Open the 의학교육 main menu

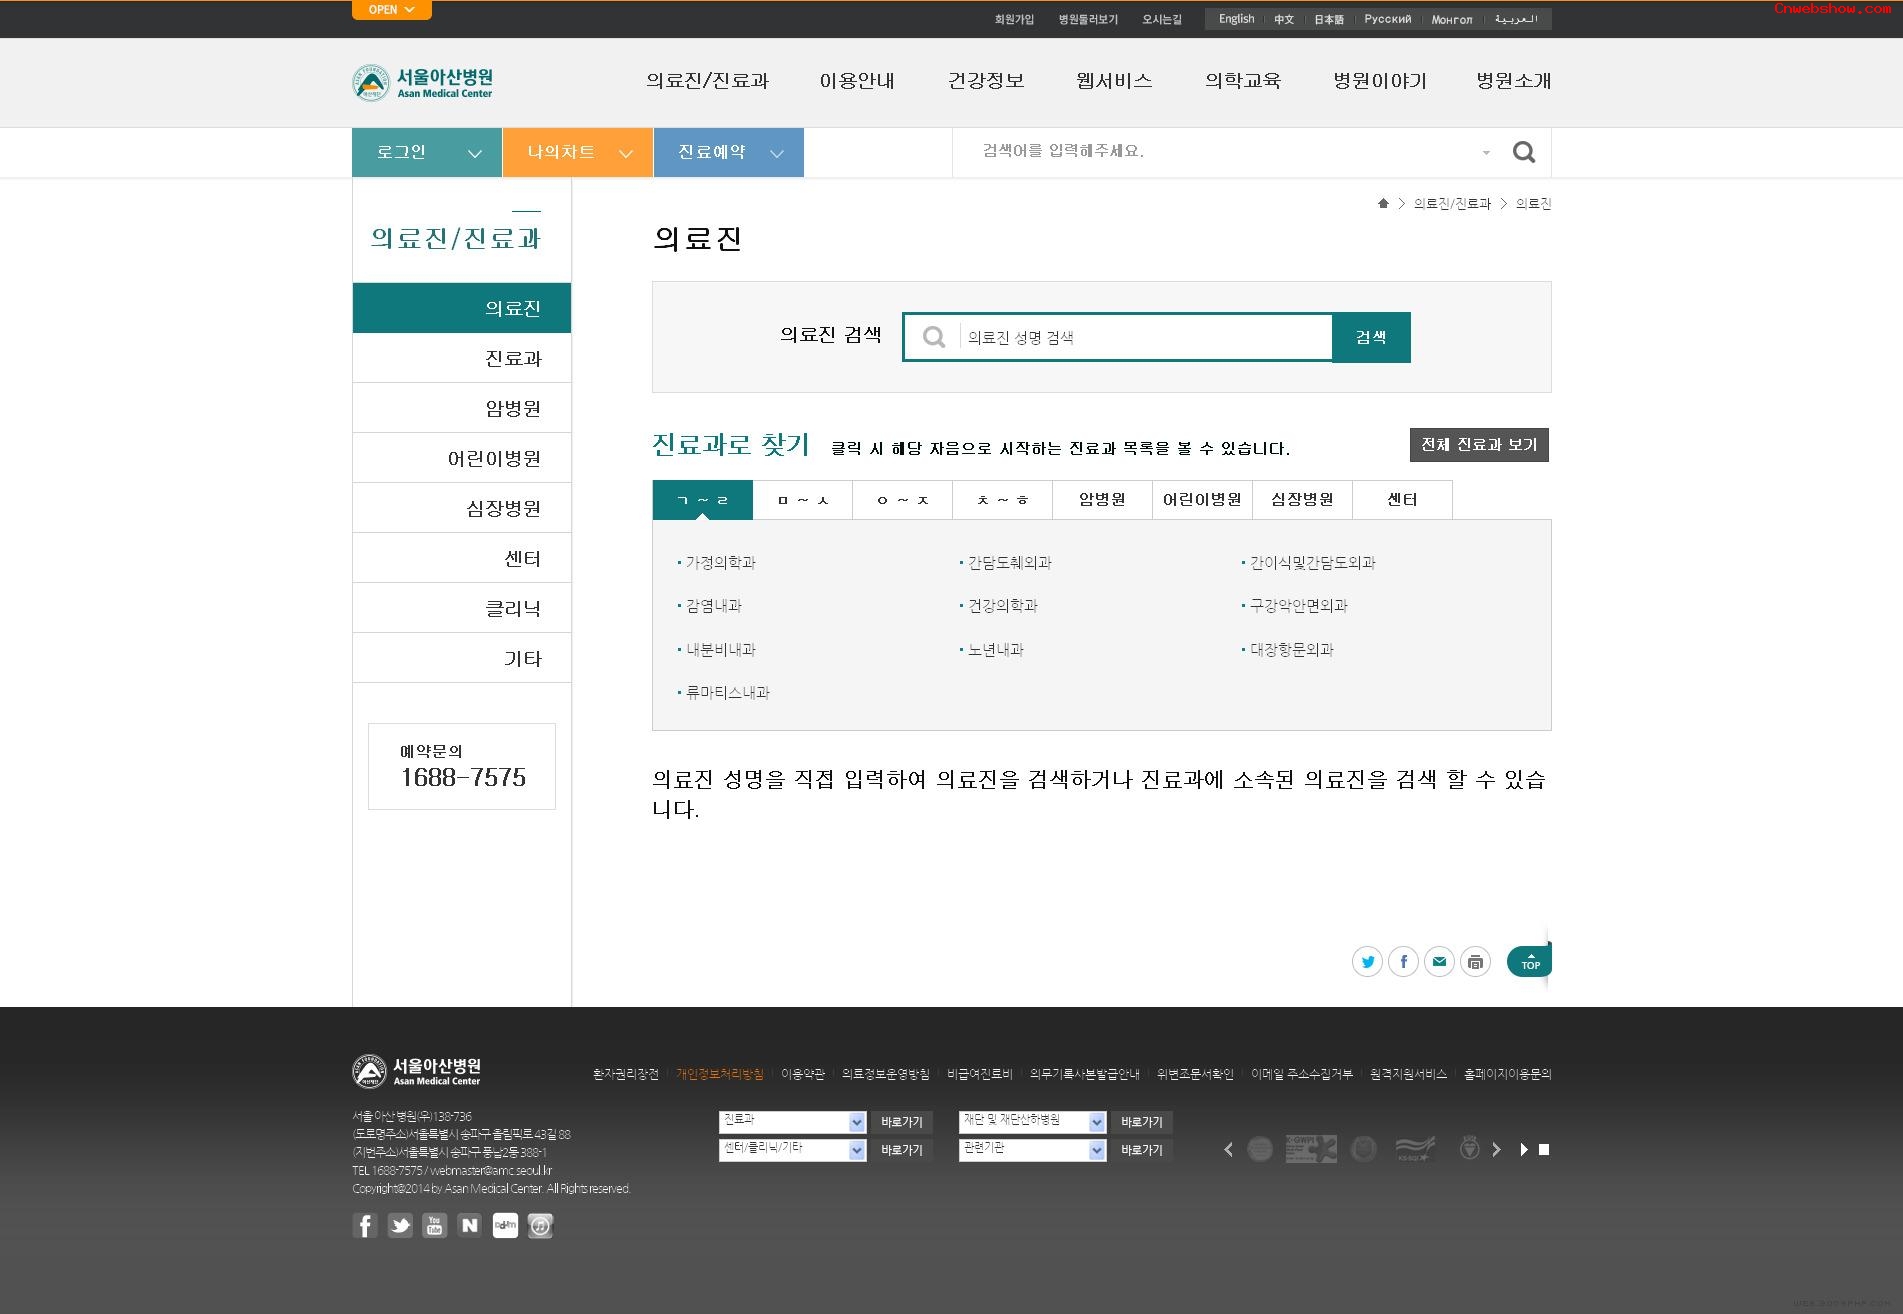(1243, 81)
